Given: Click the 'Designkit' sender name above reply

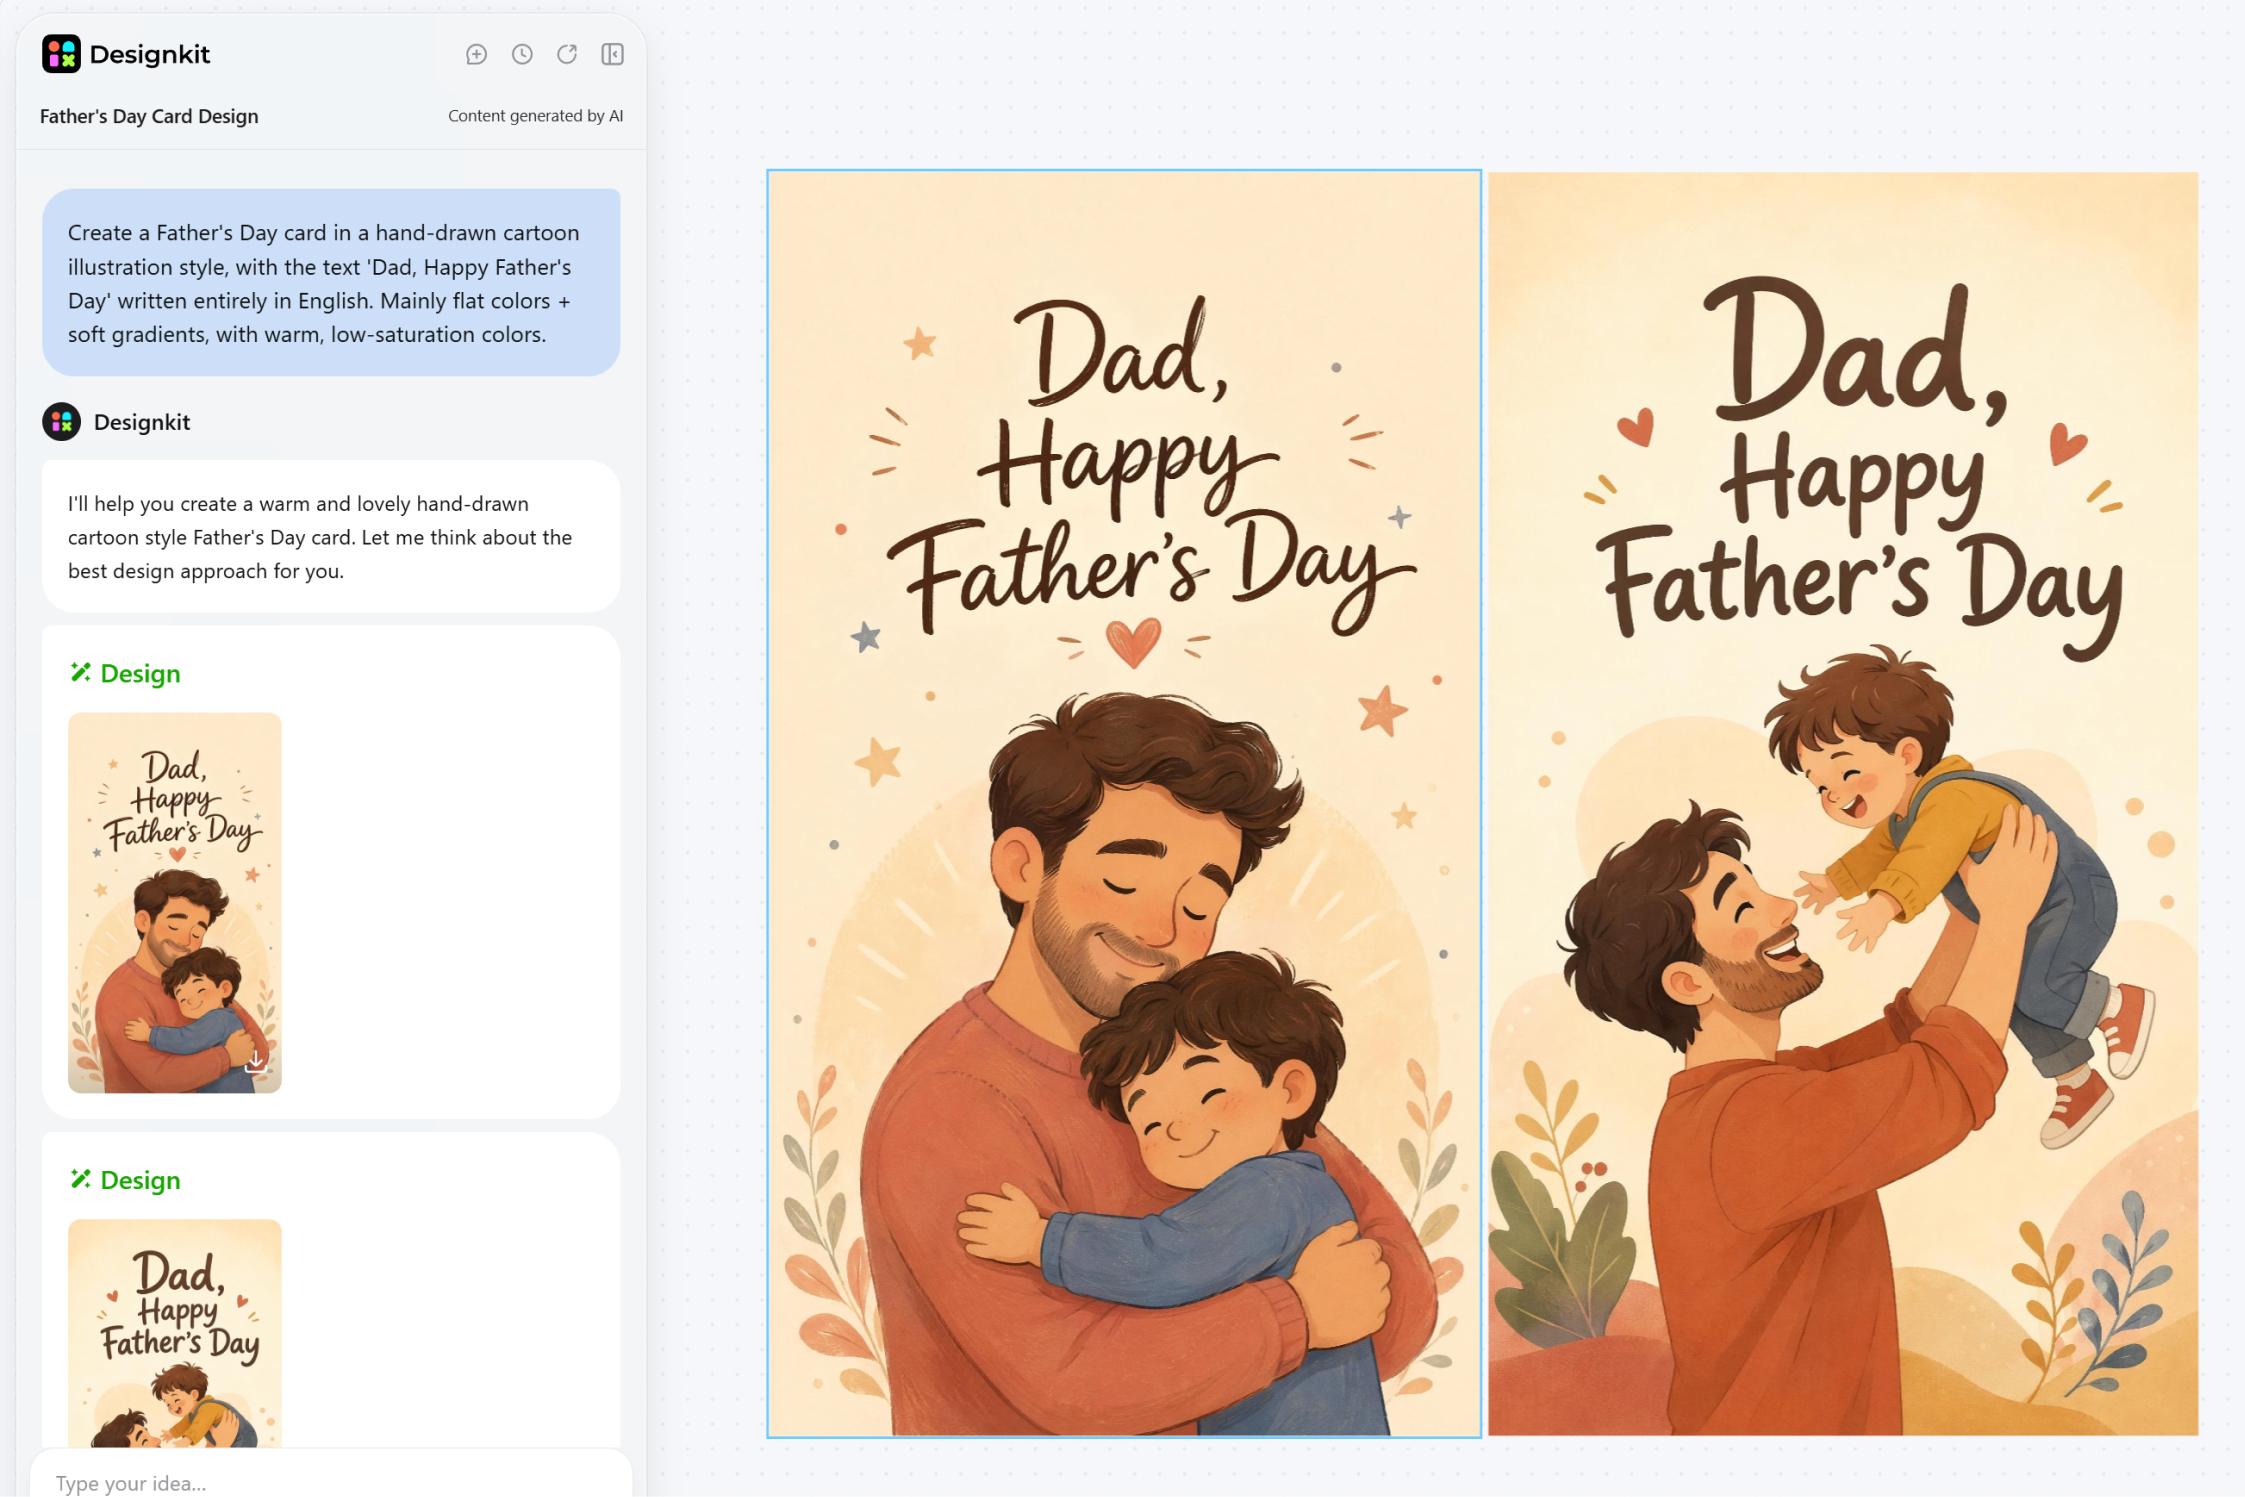Looking at the screenshot, I should pyautogui.click(x=142, y=422).
